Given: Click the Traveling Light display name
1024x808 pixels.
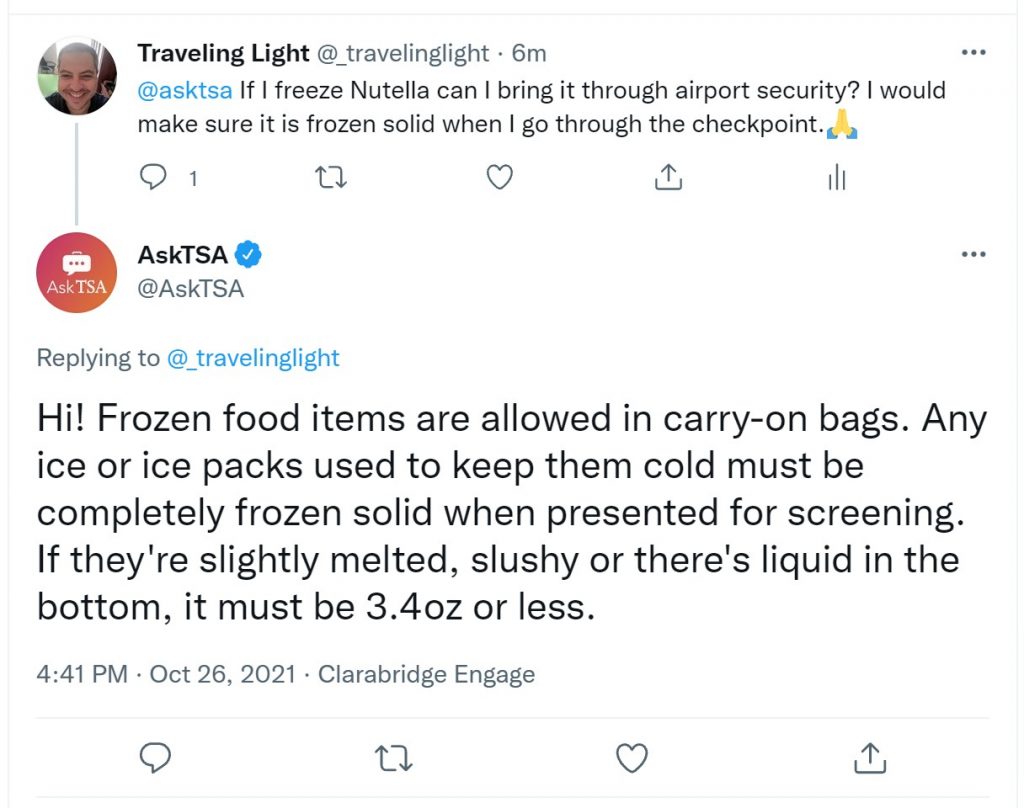Looking at the screenshot, I should 223,53.
